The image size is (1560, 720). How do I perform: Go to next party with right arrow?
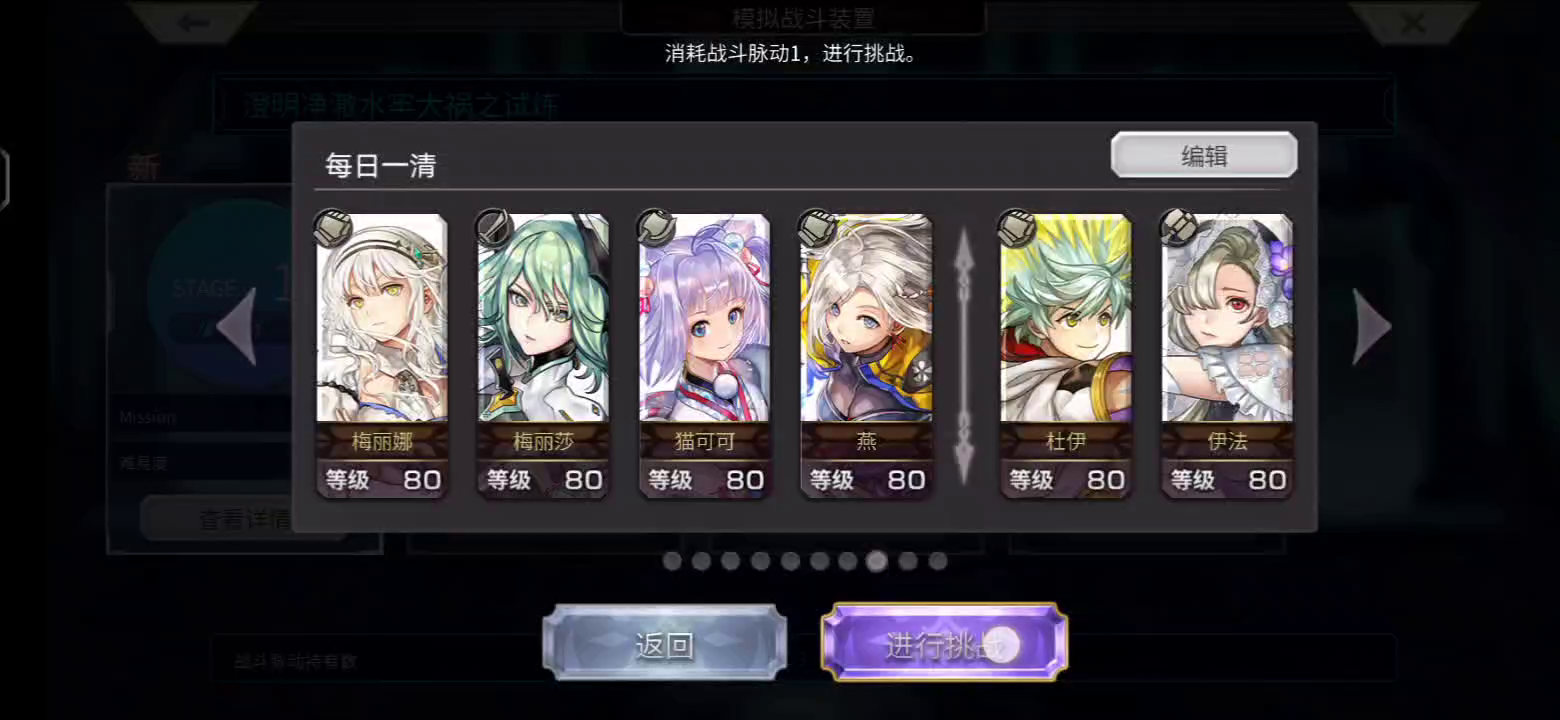pyautogui.click(x=1371, y=326)
